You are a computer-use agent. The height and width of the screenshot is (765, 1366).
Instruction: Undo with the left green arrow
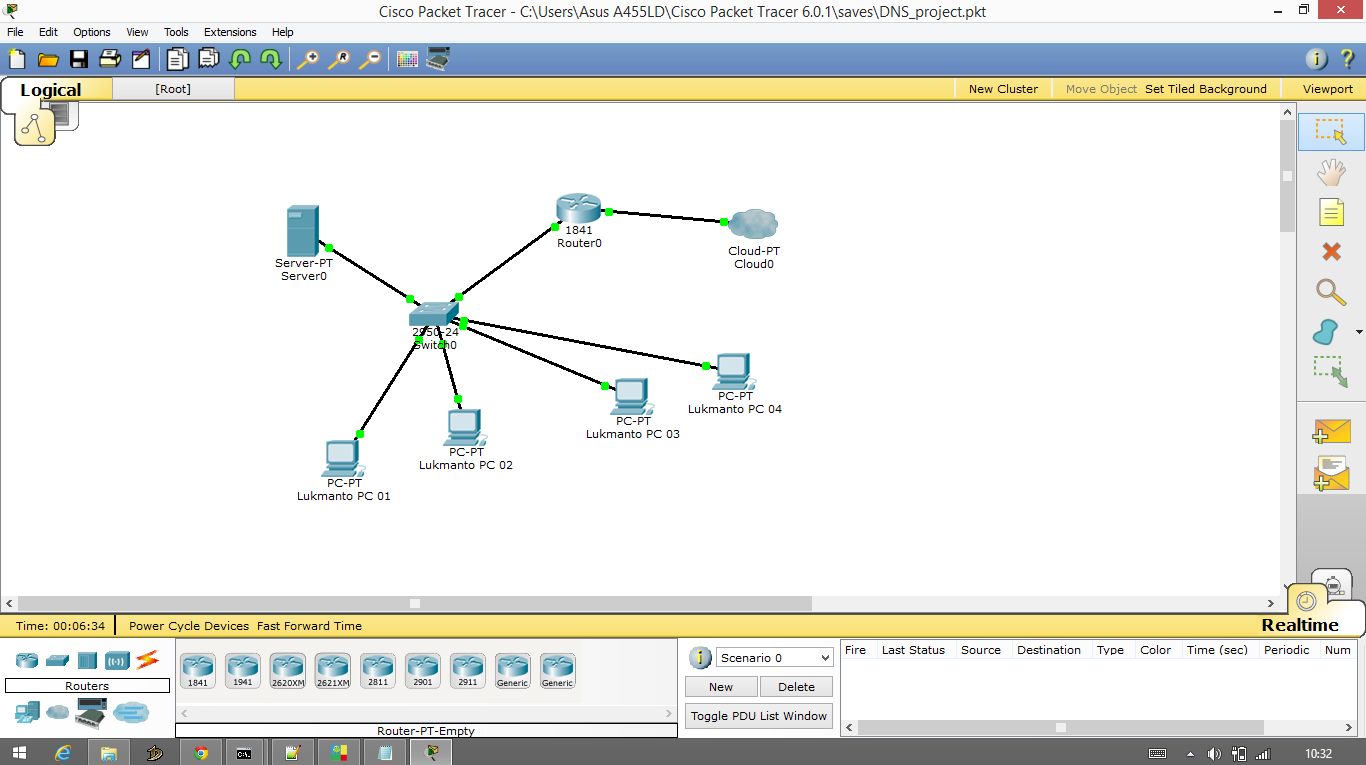coord(240,59)
